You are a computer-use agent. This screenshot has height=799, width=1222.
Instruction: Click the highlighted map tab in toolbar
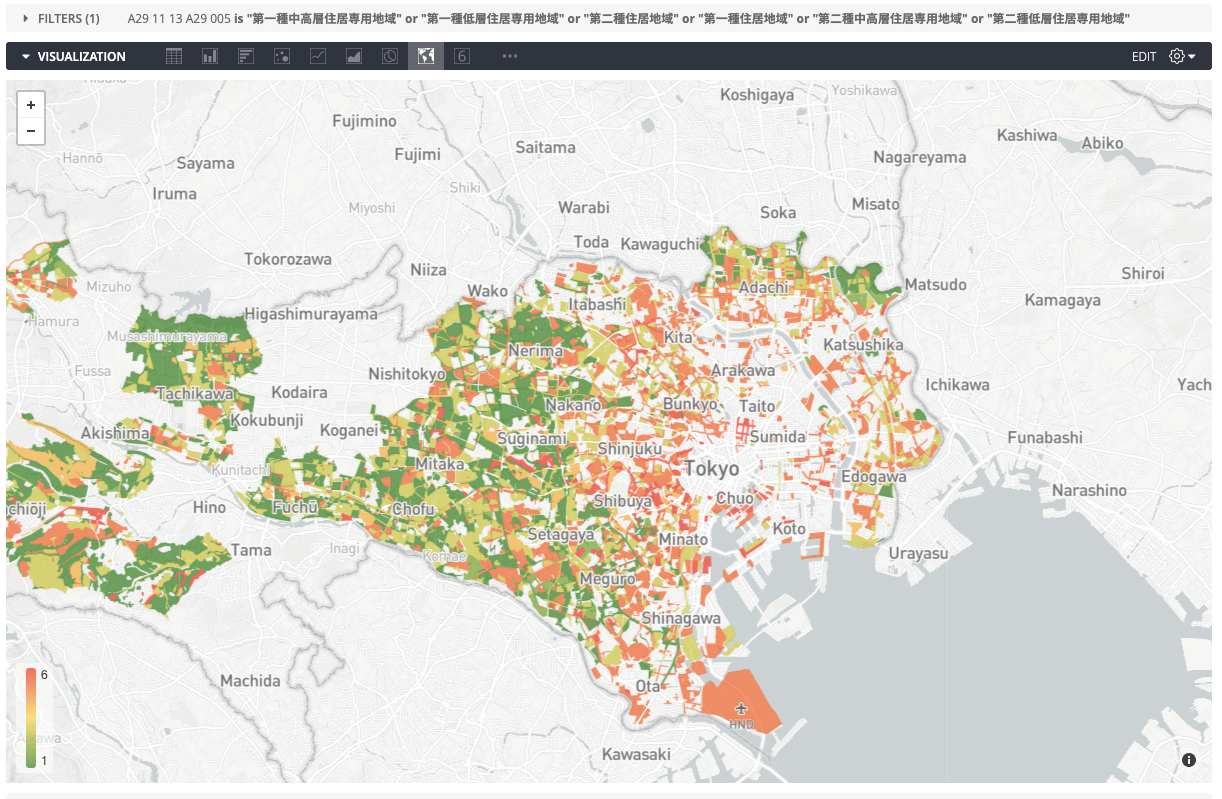425,56
